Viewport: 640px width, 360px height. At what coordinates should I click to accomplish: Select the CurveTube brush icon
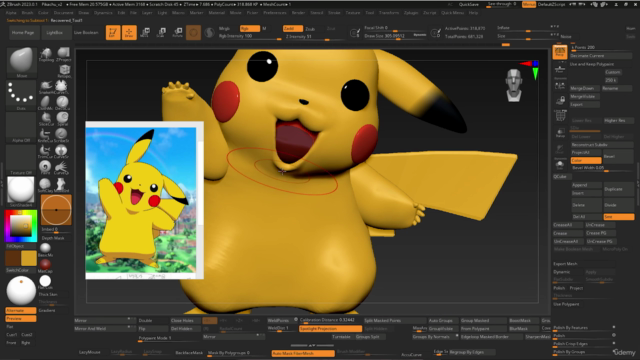click(62, 87)
